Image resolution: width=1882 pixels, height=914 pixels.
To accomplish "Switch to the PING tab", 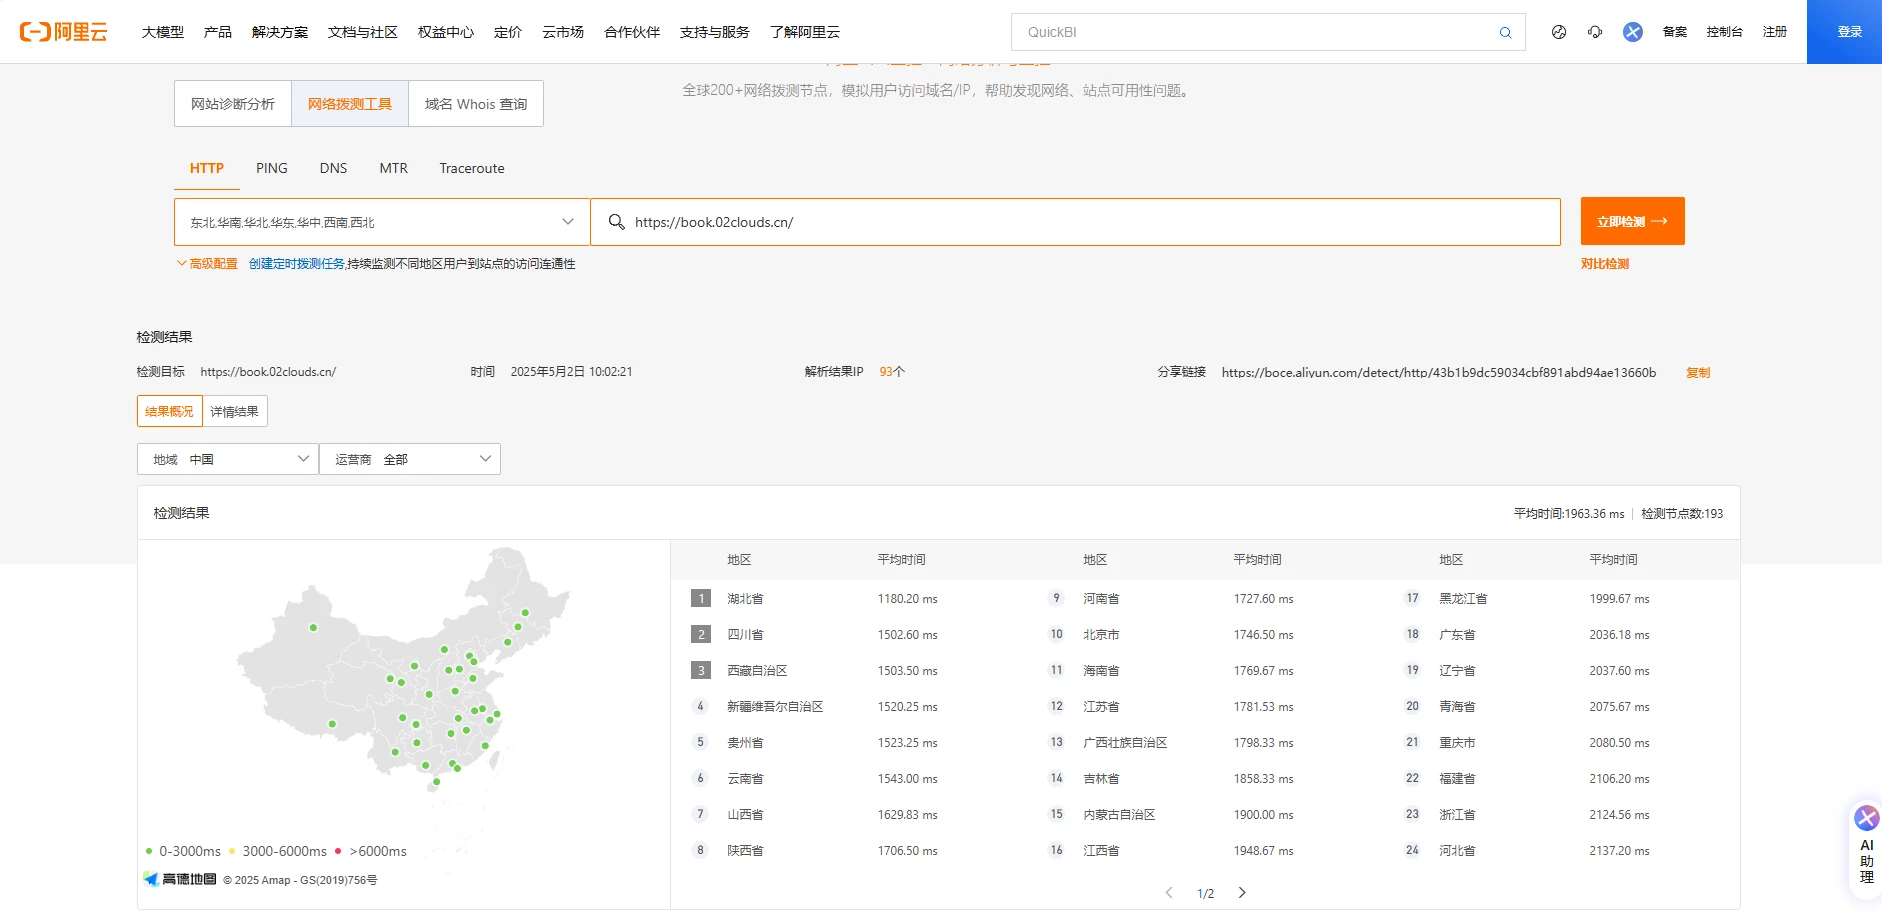I will (x=271, y=168).
